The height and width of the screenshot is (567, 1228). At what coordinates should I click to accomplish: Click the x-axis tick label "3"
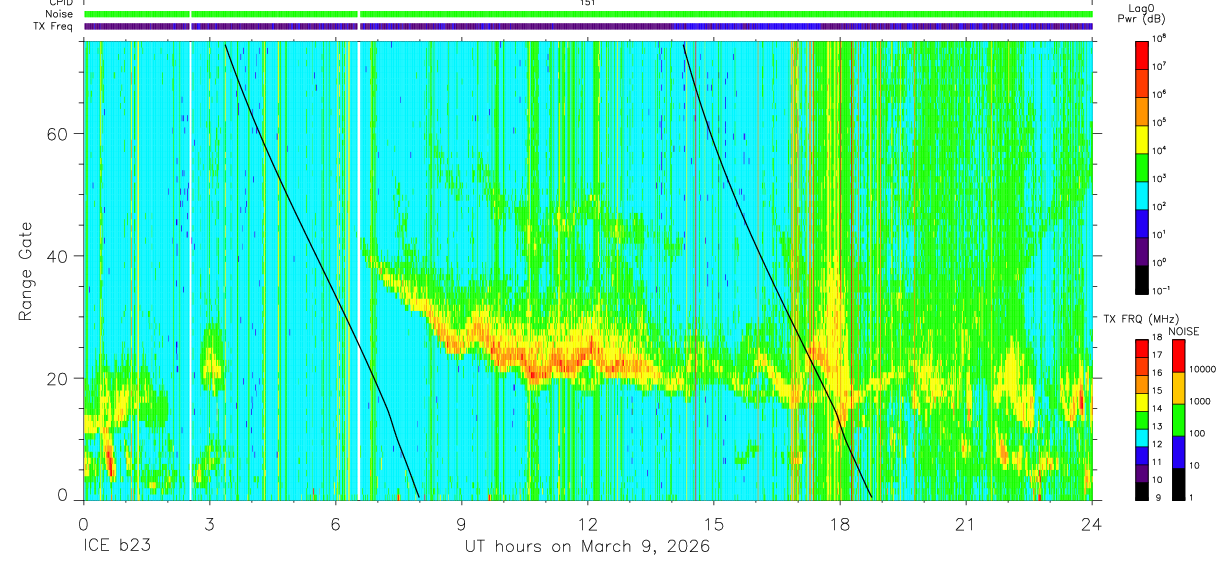click(209, 524)
